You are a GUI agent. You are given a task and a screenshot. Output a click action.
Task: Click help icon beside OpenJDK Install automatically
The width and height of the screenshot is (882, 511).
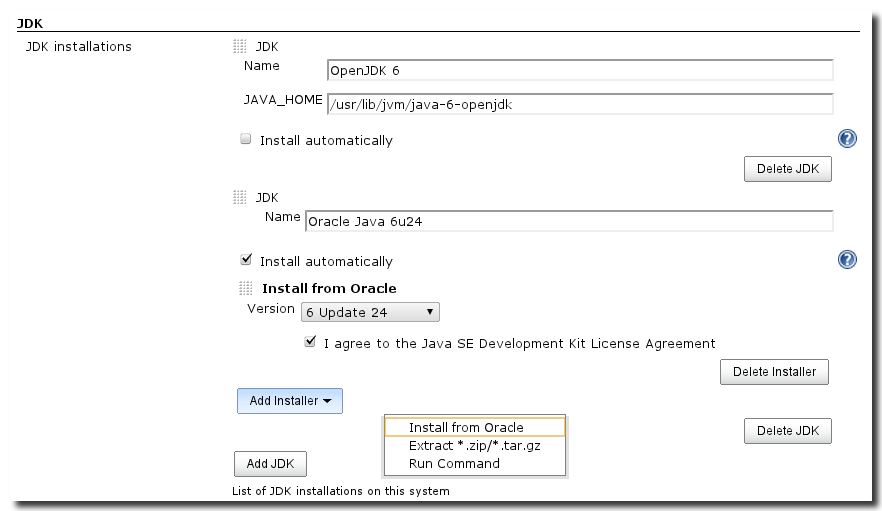tap(847, 139)
